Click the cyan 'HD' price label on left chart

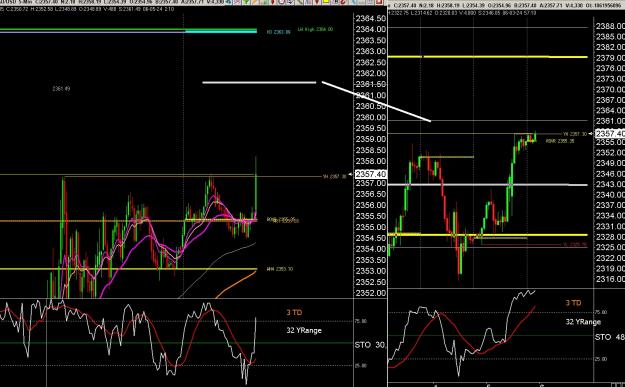(278, 32)
